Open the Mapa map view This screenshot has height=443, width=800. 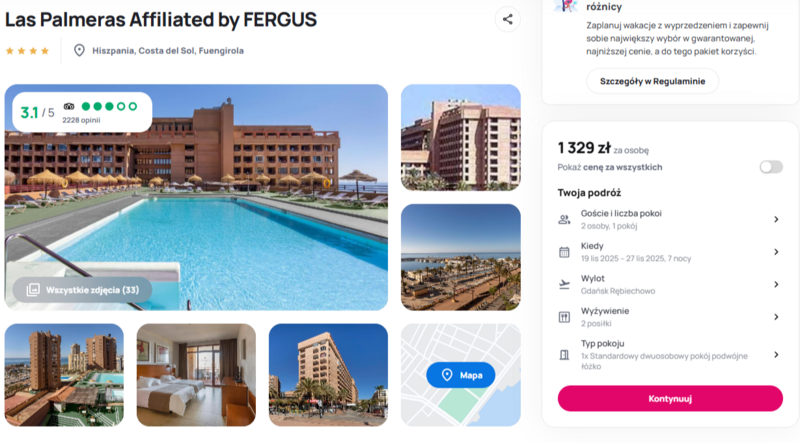460,375
